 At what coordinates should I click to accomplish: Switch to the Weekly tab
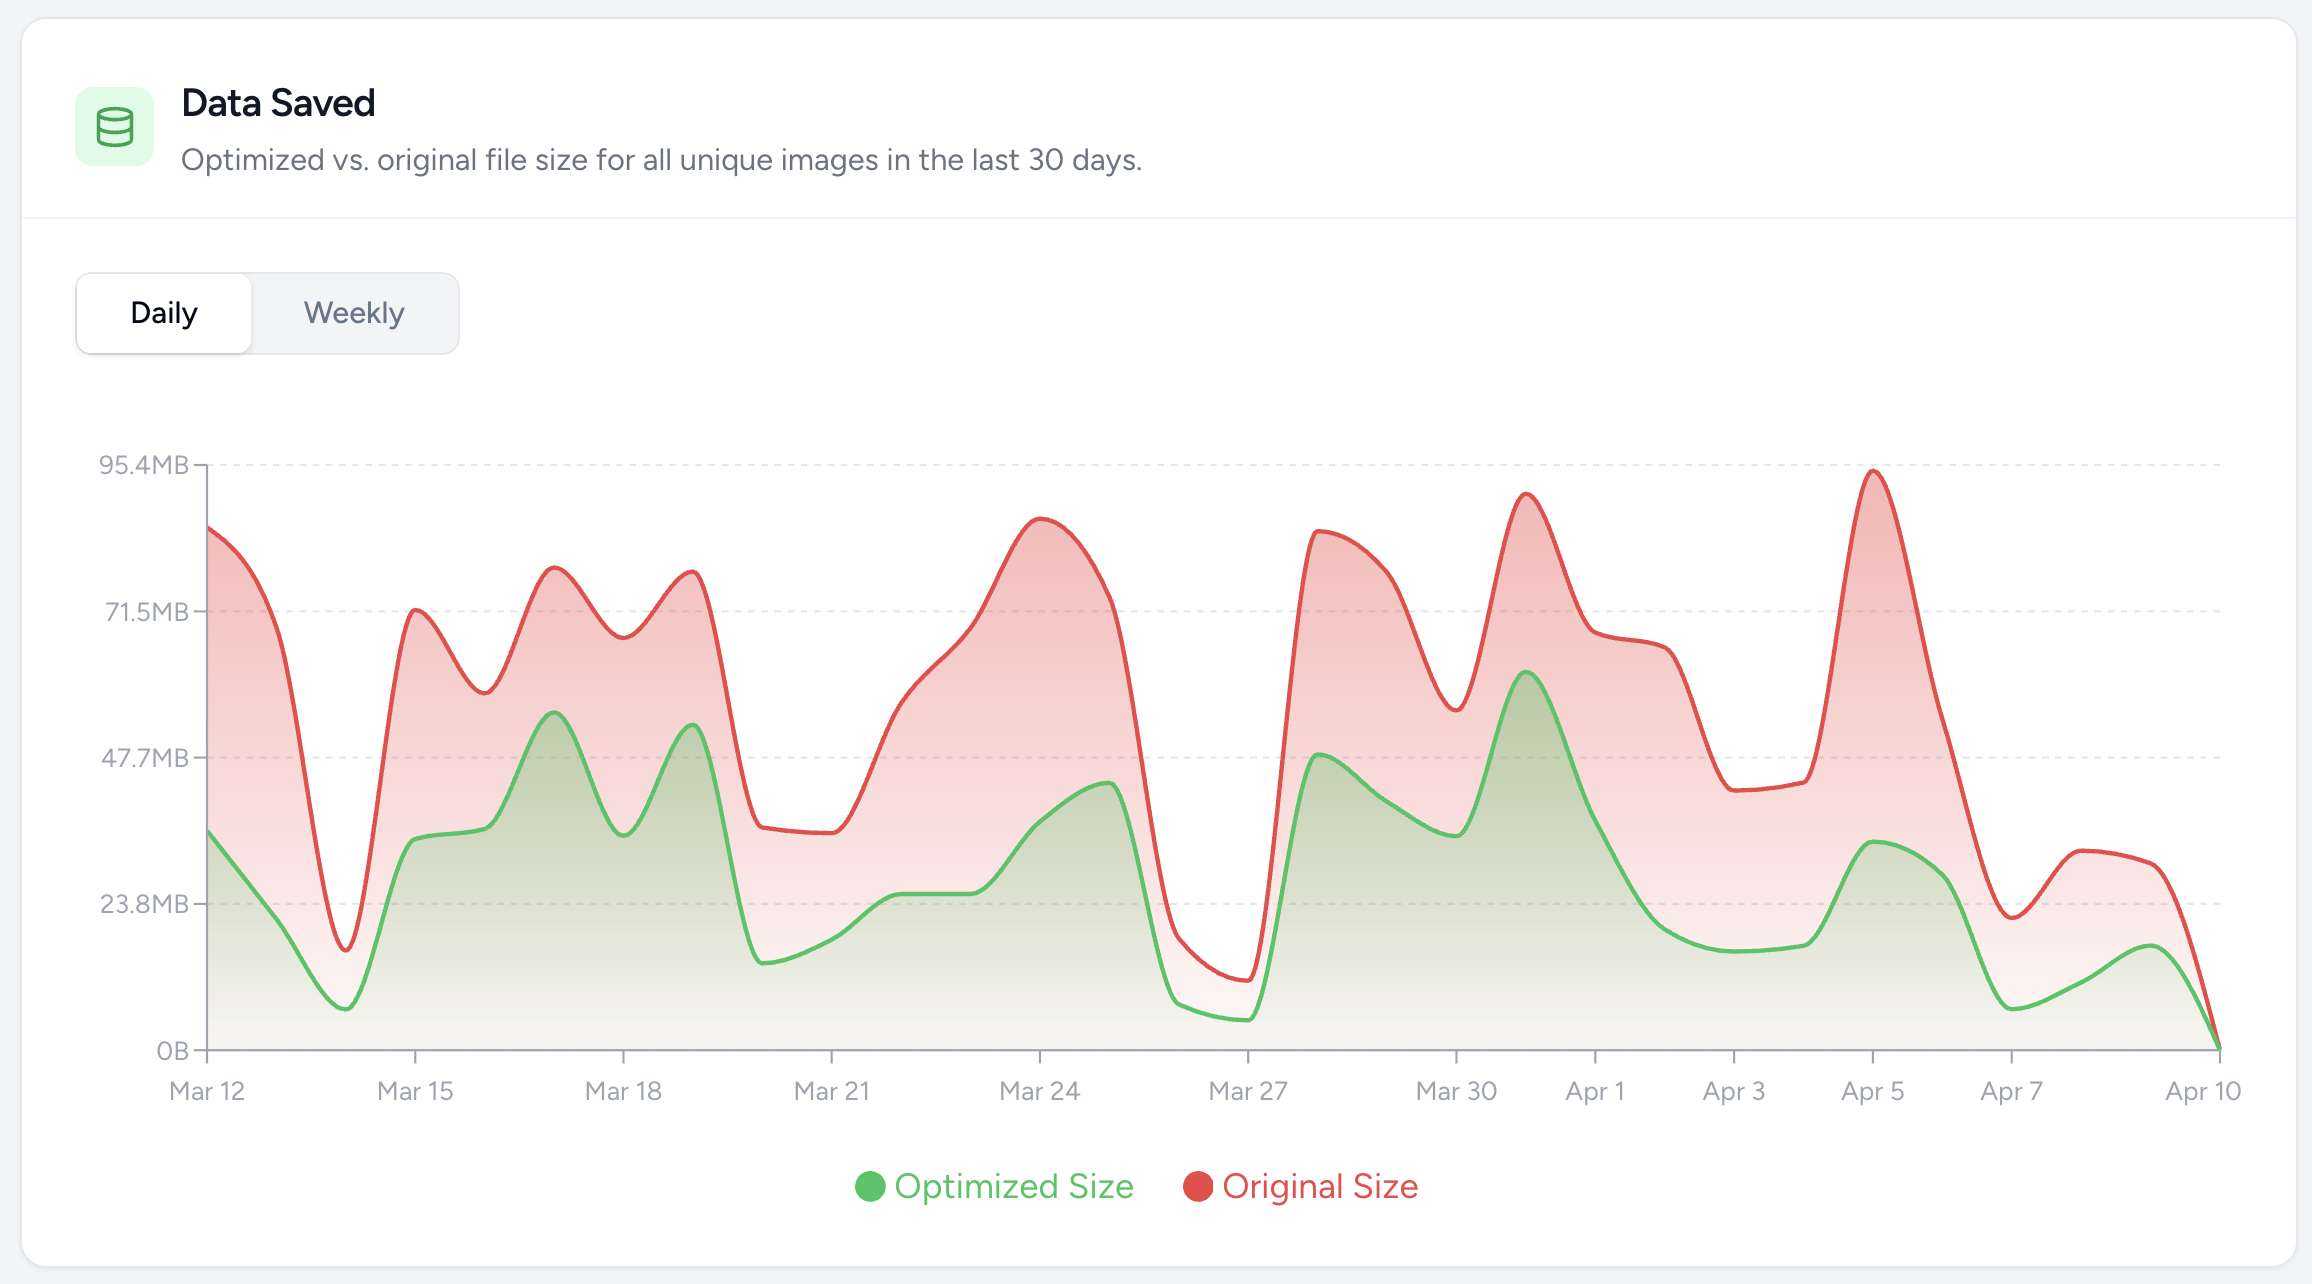pyautogui.click(x=354, y=313)
